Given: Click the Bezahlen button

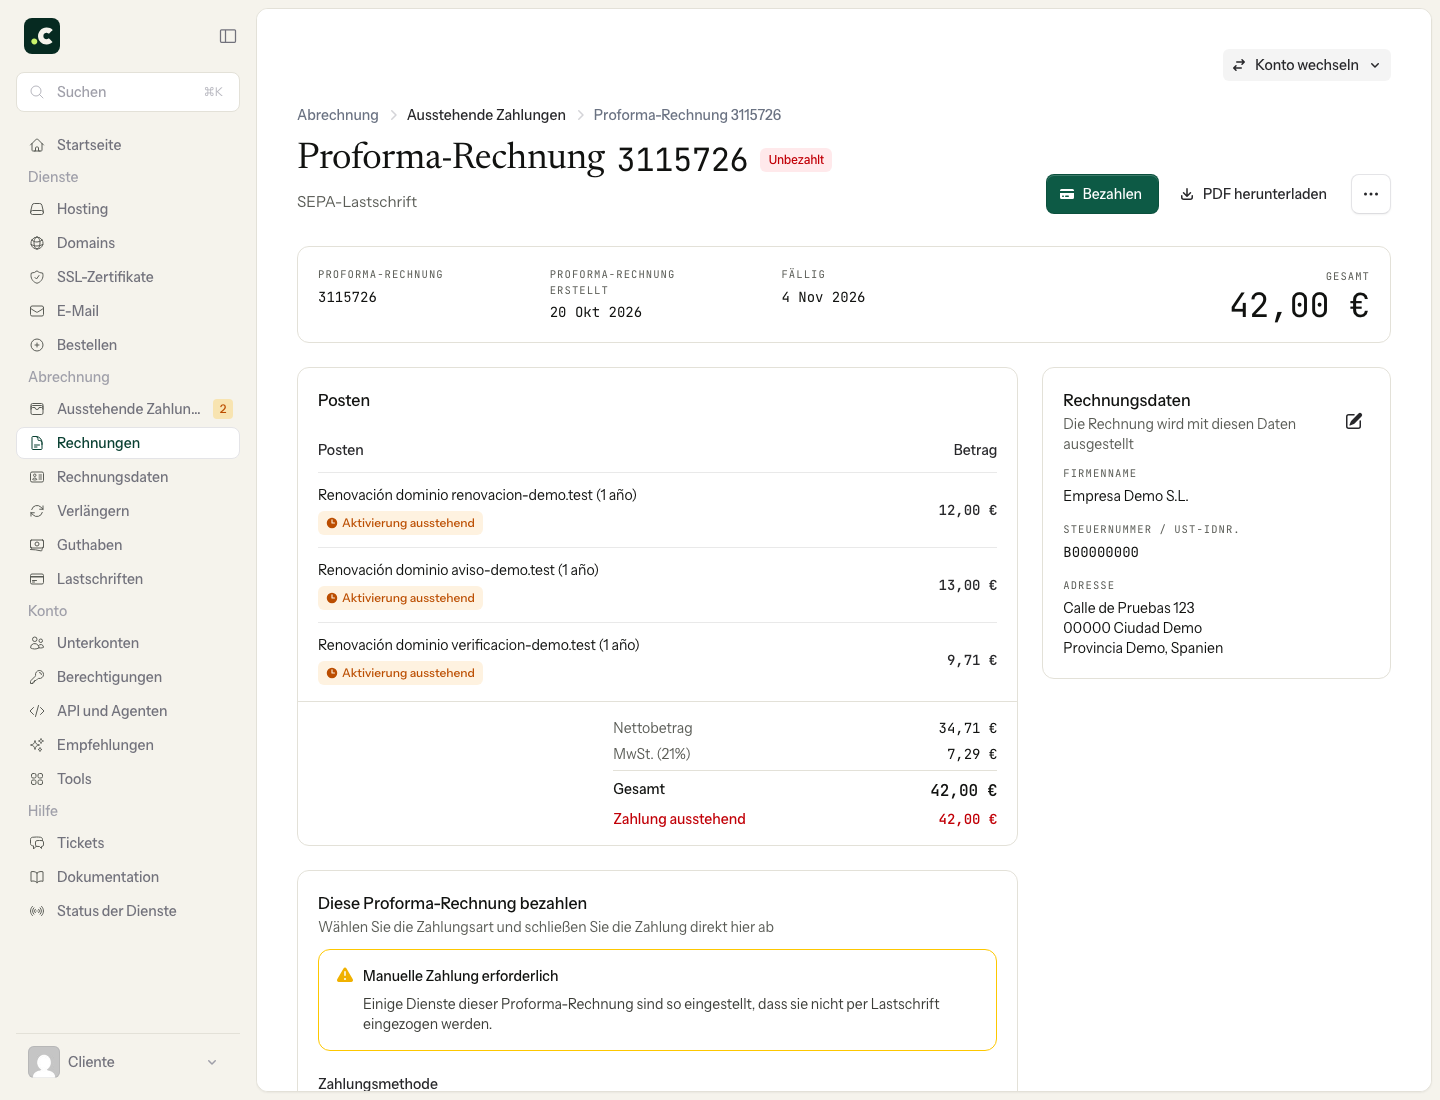Looking at the screenshot, I should pos(1102,194).
